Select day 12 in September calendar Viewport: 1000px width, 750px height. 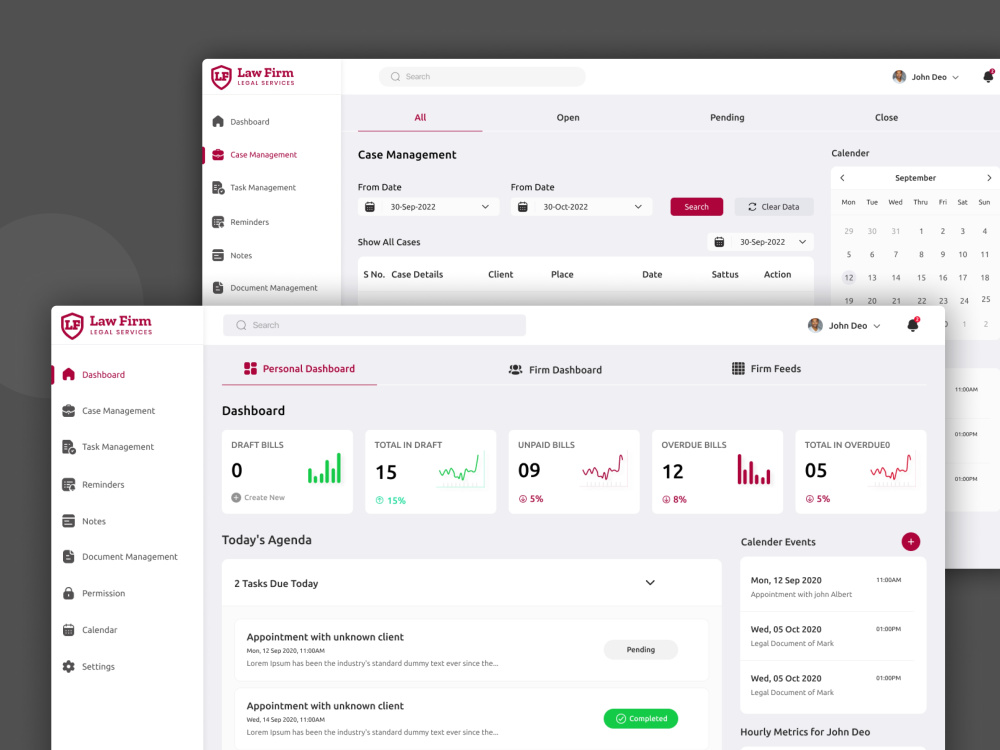coord(848,277)
